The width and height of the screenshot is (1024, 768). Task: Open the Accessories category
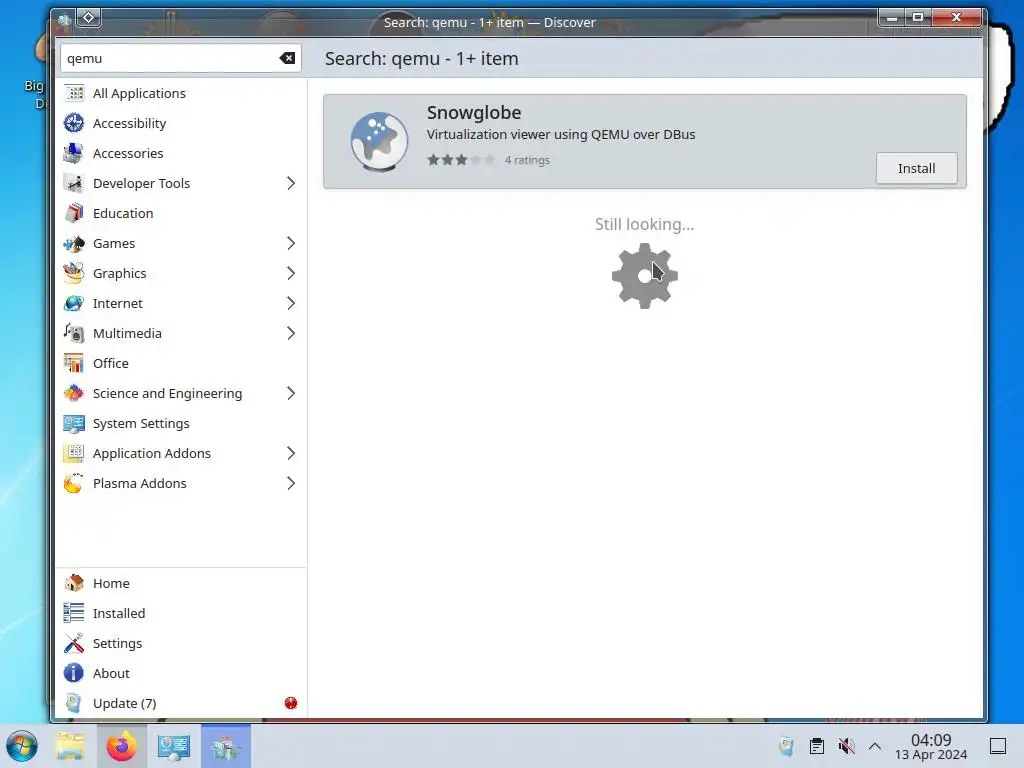180,153
